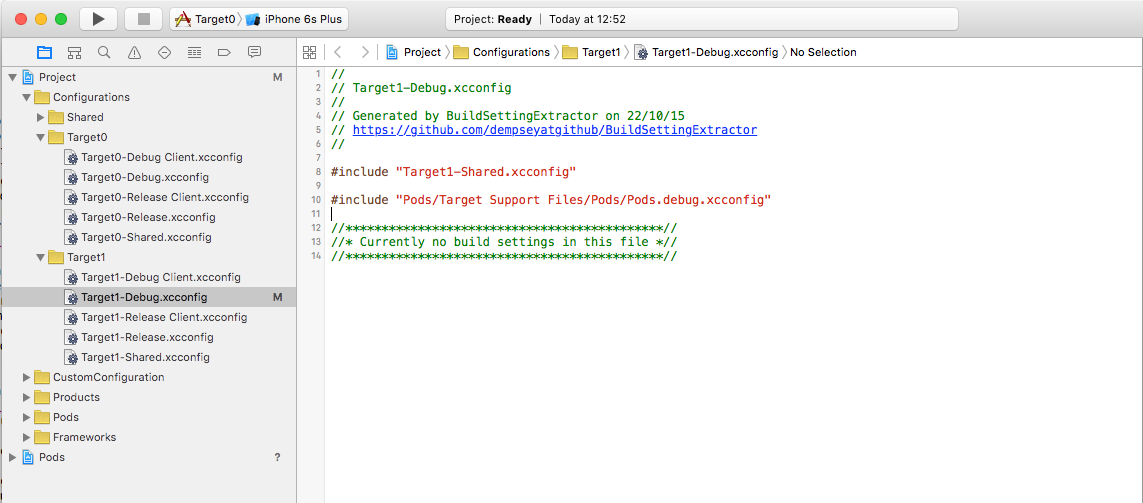Go back using the editor back arrow
This screenshot has height=503, width=1143.
click(x=338, y=52)
